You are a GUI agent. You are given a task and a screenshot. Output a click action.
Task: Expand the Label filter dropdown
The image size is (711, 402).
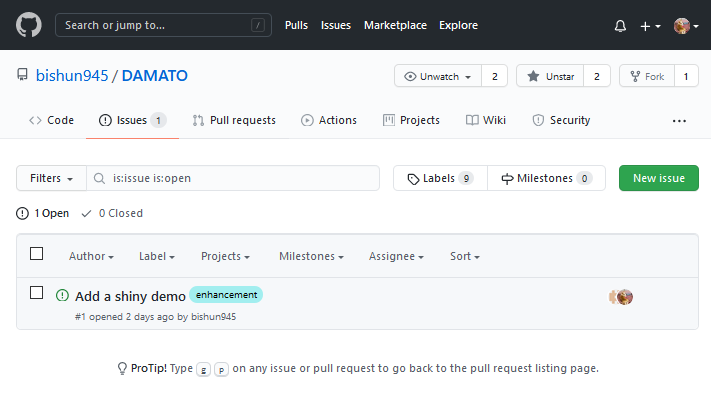[156, 256]
